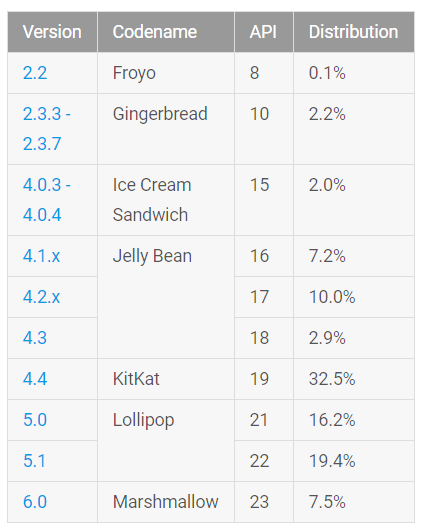Click the API column header
428x531 pixels.
(x=264, y=32)
